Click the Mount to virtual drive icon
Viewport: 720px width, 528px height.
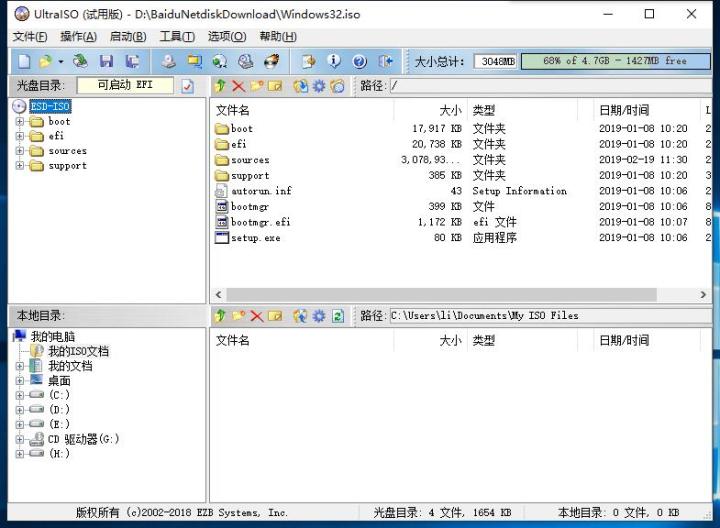(246, 61)
